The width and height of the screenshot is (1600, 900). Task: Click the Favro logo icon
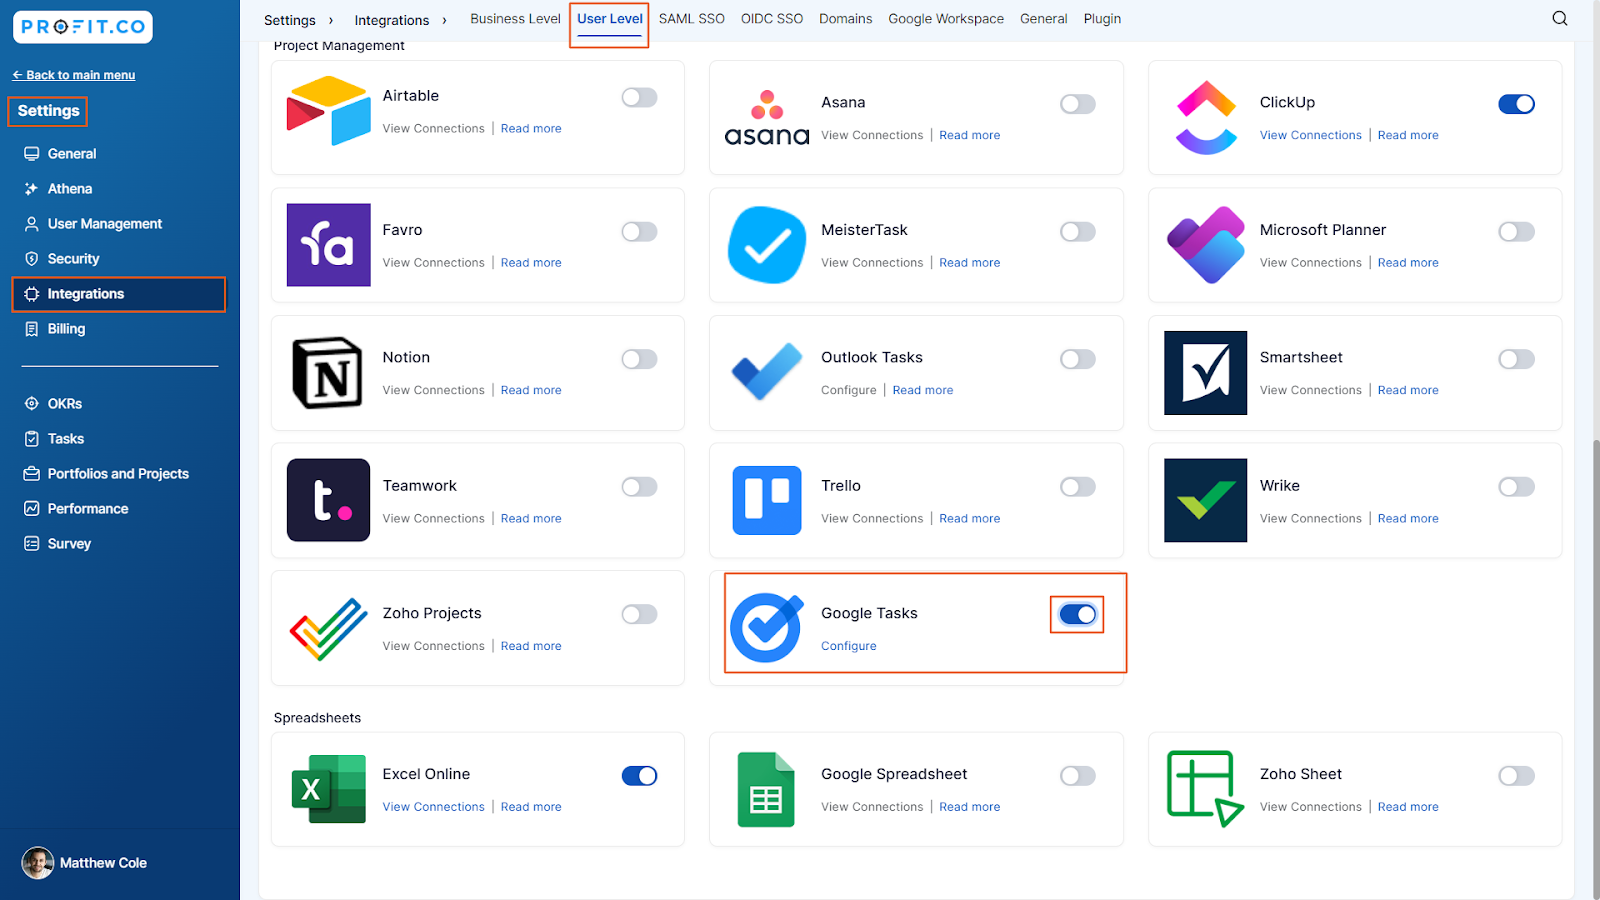pyautogui.click(x=329, y=245)
